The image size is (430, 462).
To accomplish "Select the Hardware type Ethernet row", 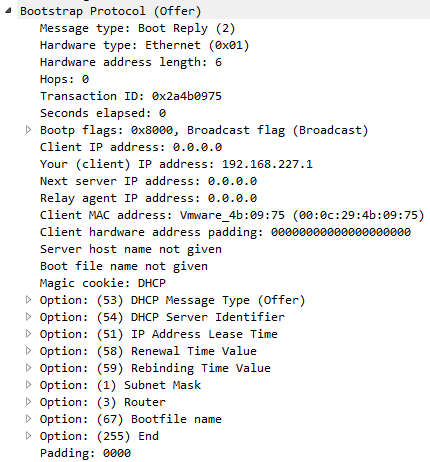I will click(144, 45).
